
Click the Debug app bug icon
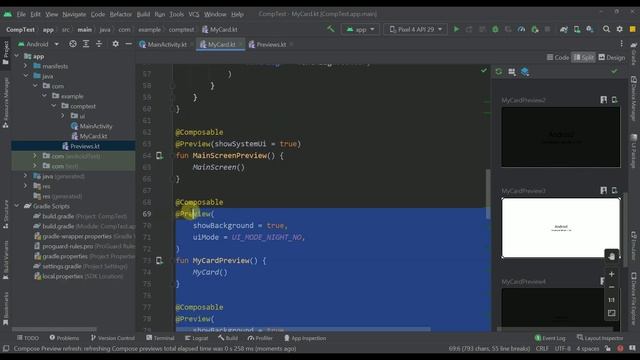(495, 29)
